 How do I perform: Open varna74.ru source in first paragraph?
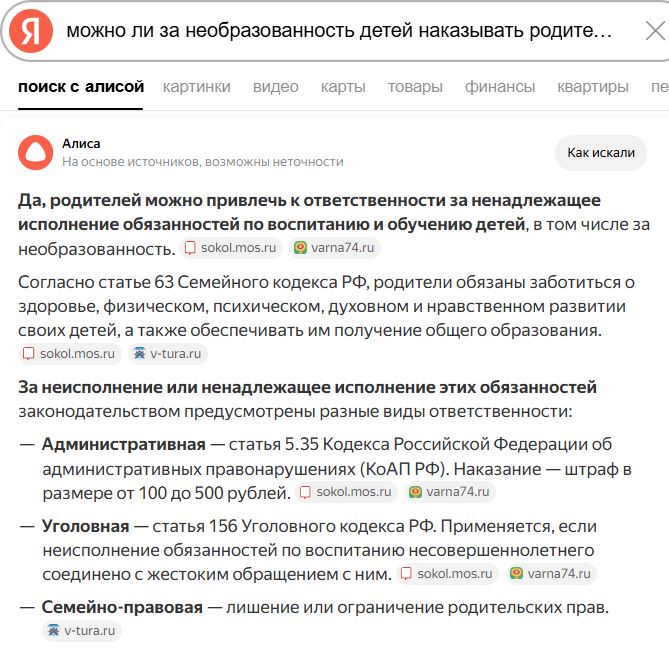pos(335,248)
